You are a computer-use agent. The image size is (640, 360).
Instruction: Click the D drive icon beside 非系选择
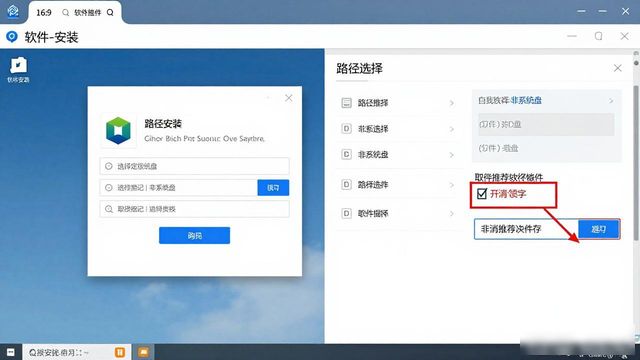tap(346, 129)
